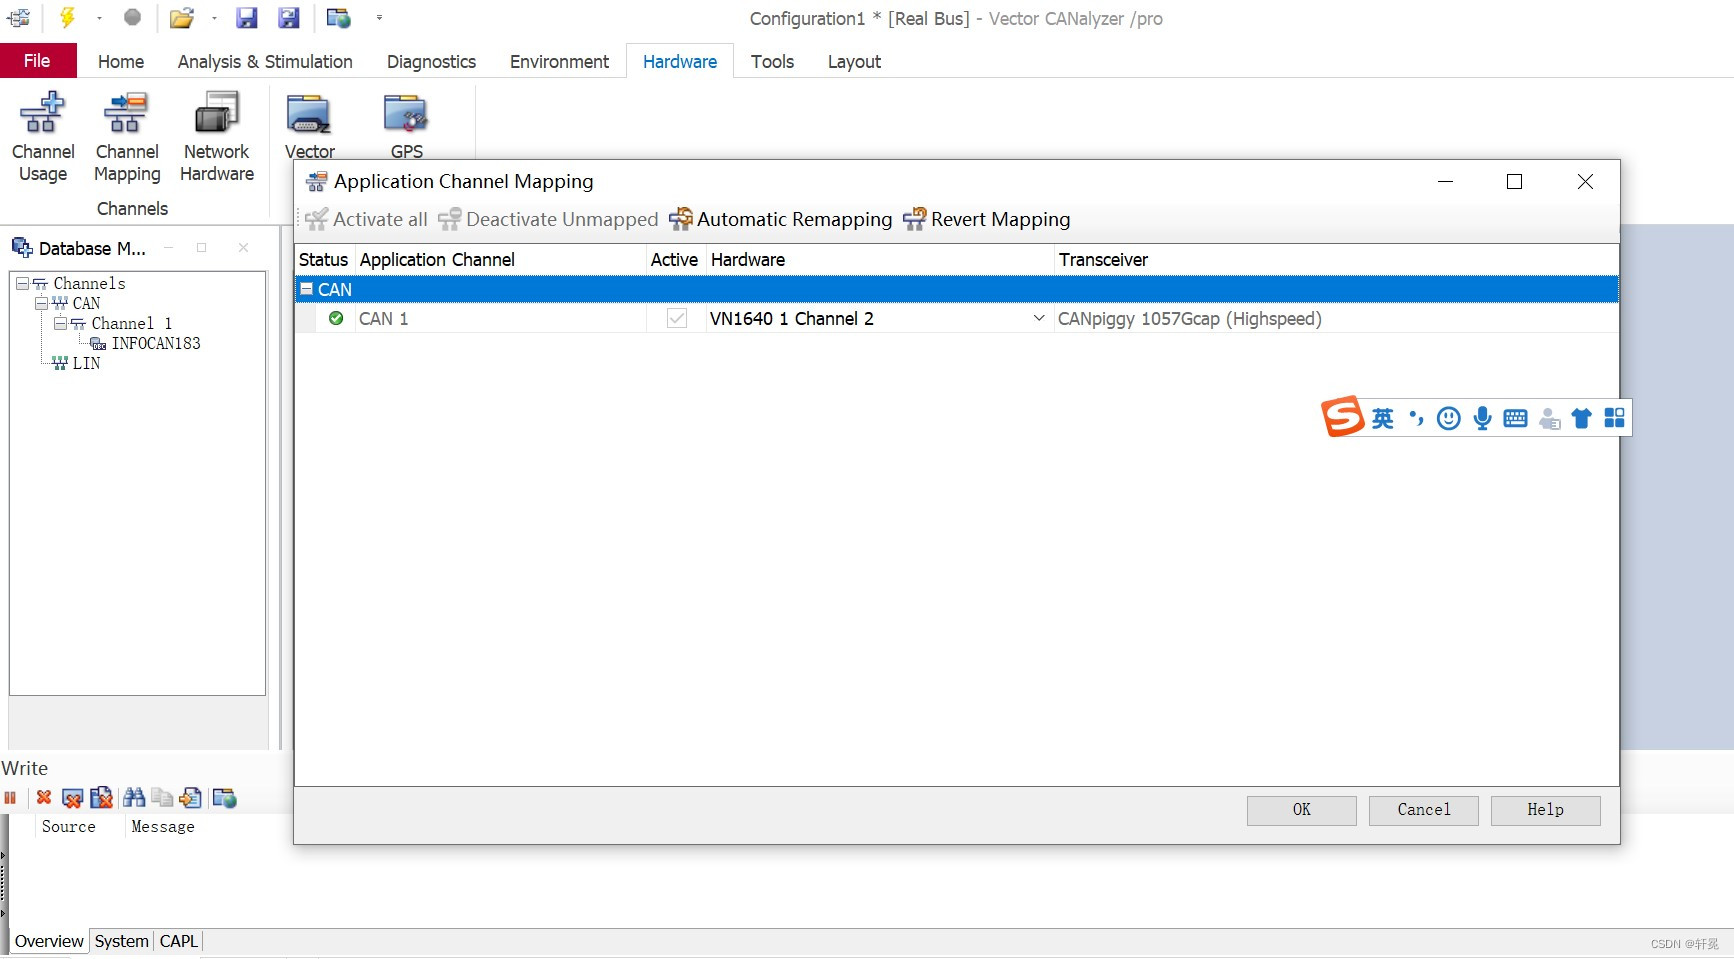
Task: Switch to Analysis & Stimulation tab
Action: (x=265, y=62)
